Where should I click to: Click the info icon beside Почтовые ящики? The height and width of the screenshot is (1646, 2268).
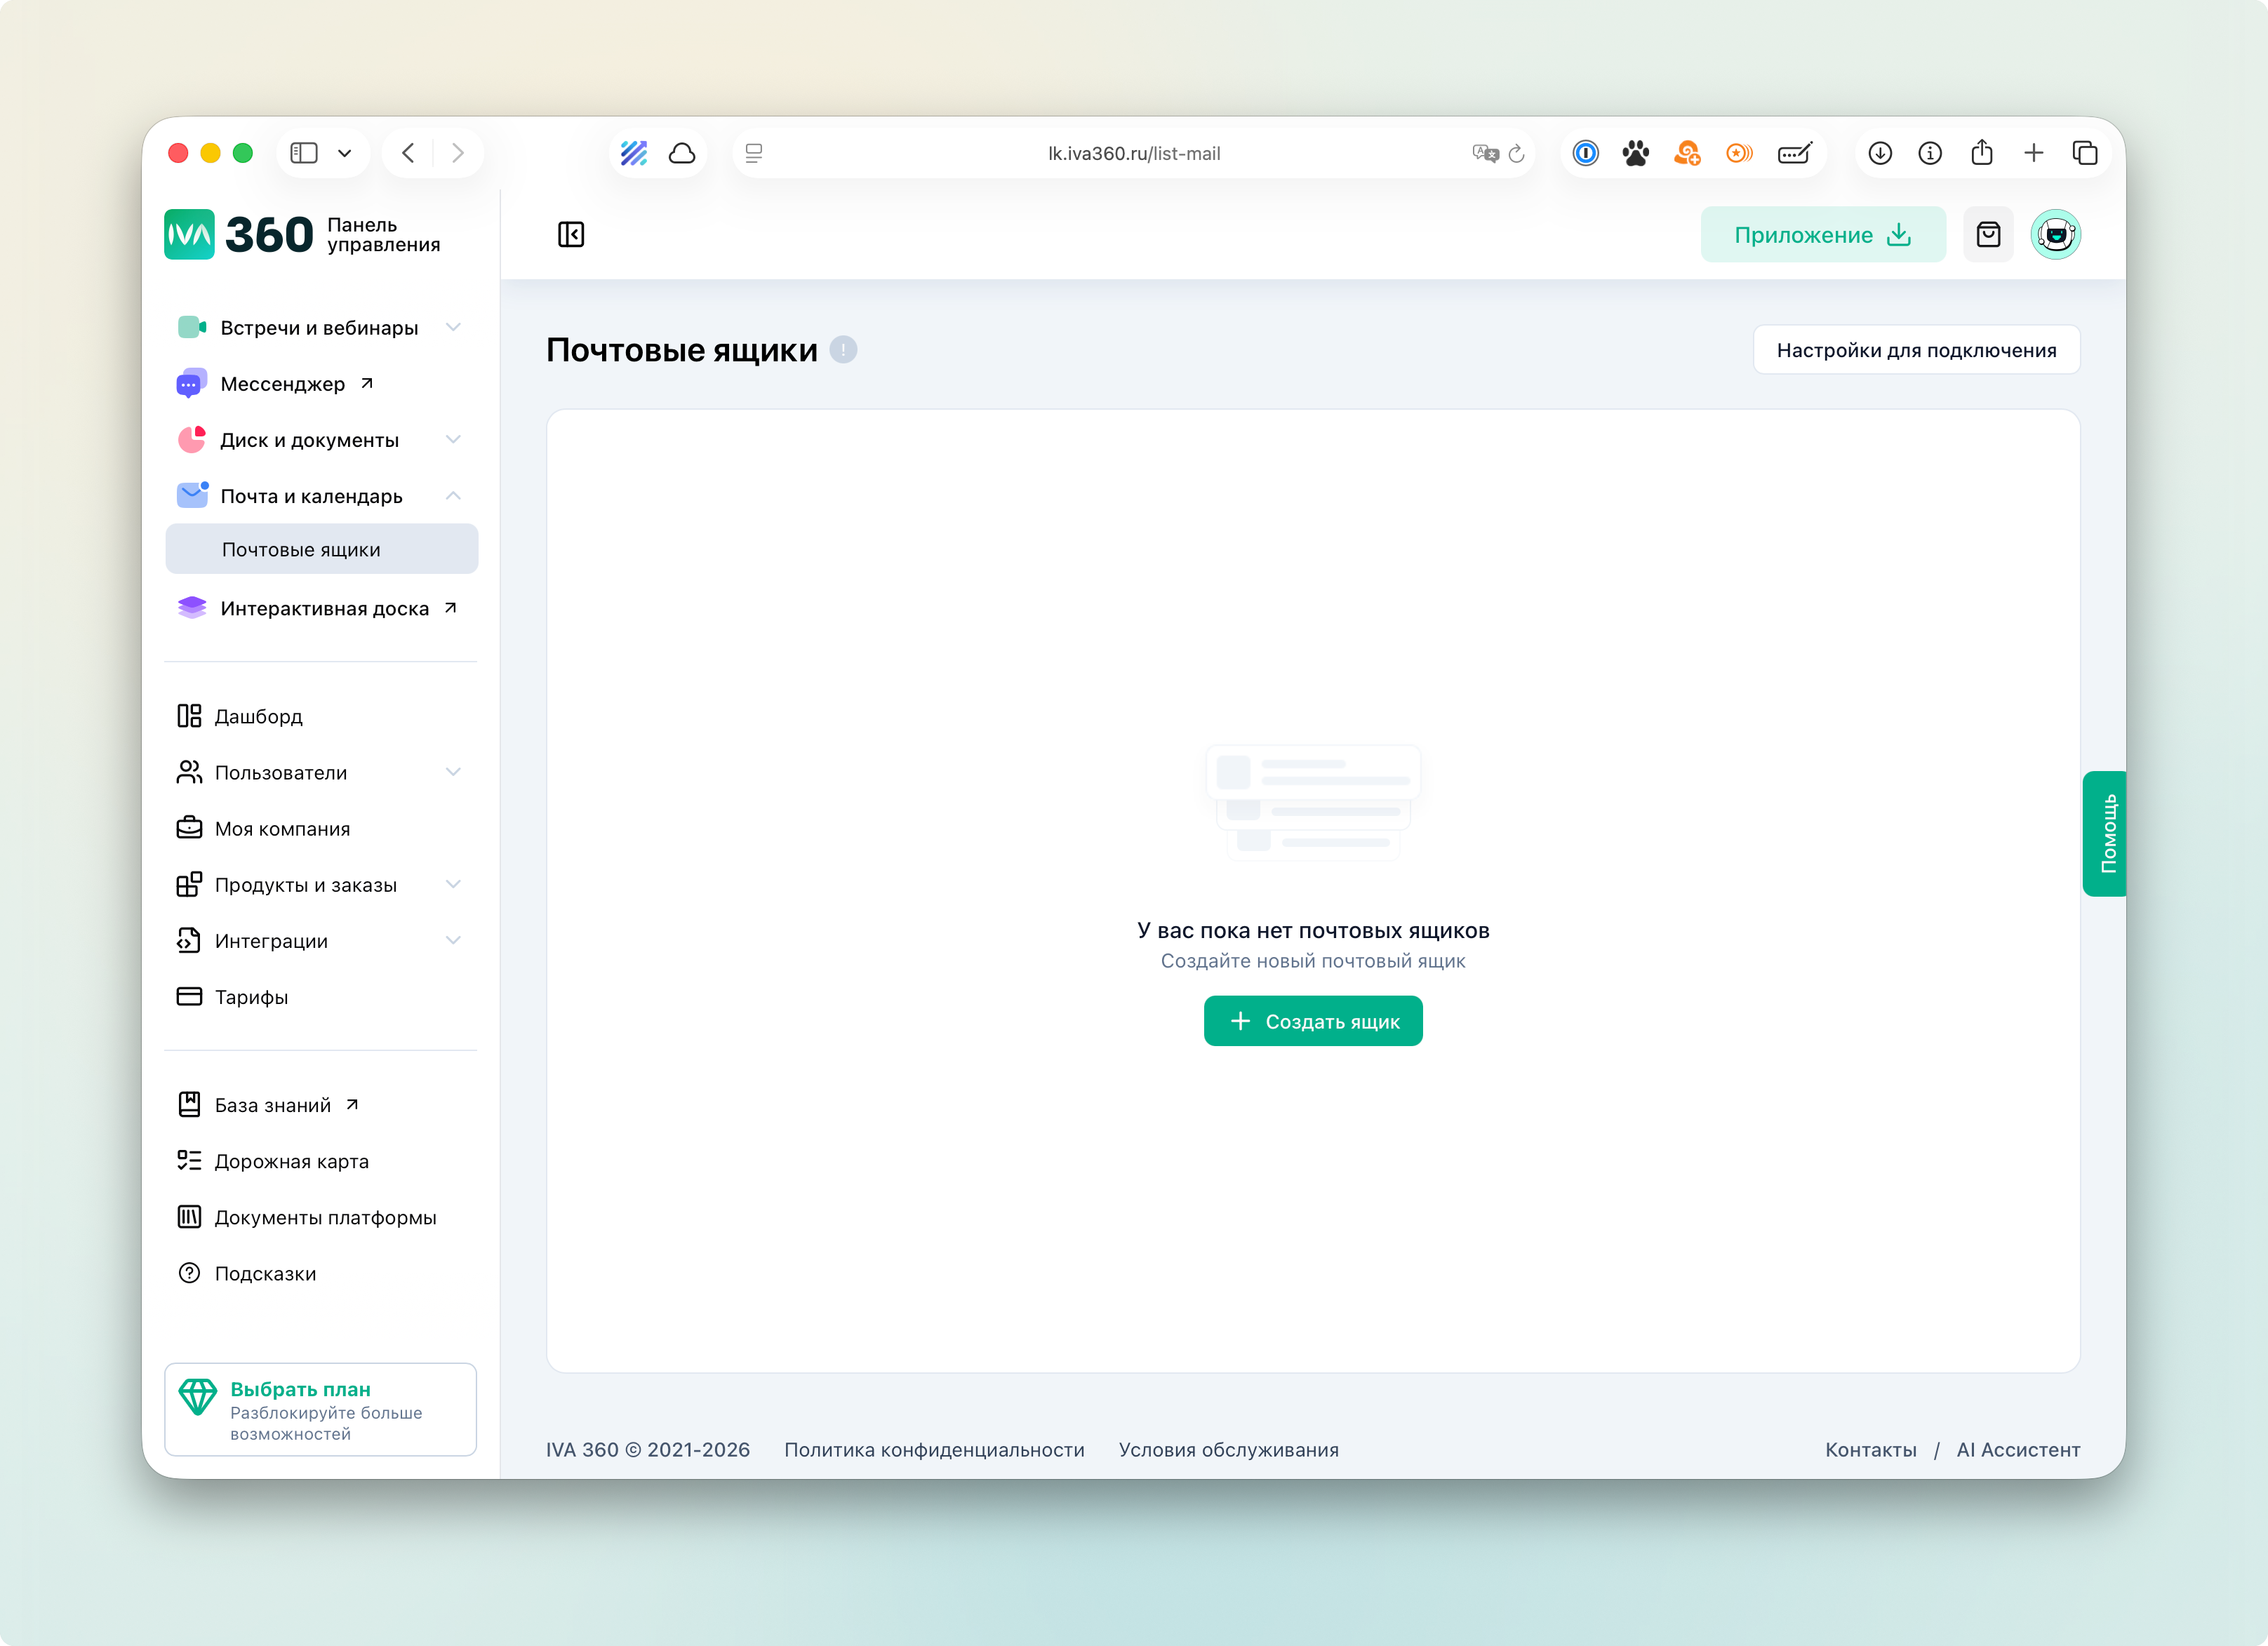click(843, 350)
